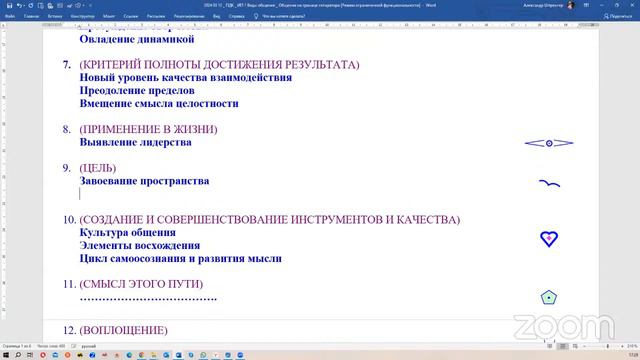The image size is (640, 360).
Task: Switch to the Вставка ribbon tab
Action: [55, 16]
